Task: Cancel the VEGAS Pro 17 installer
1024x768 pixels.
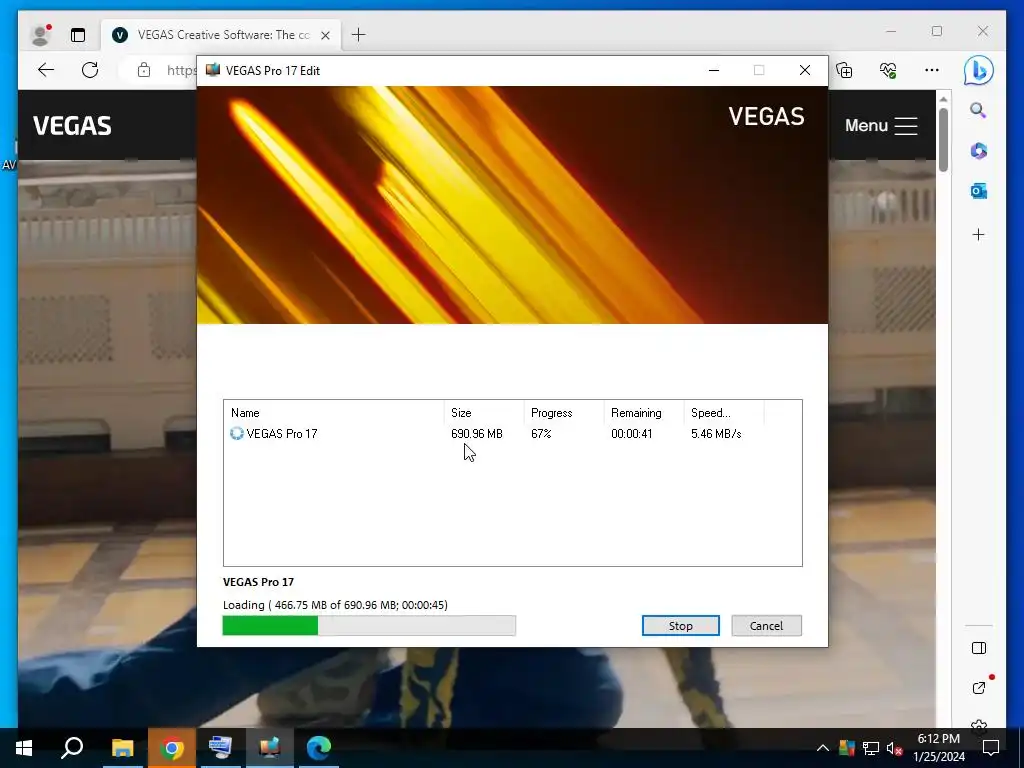Action: [x=766, y=626]
